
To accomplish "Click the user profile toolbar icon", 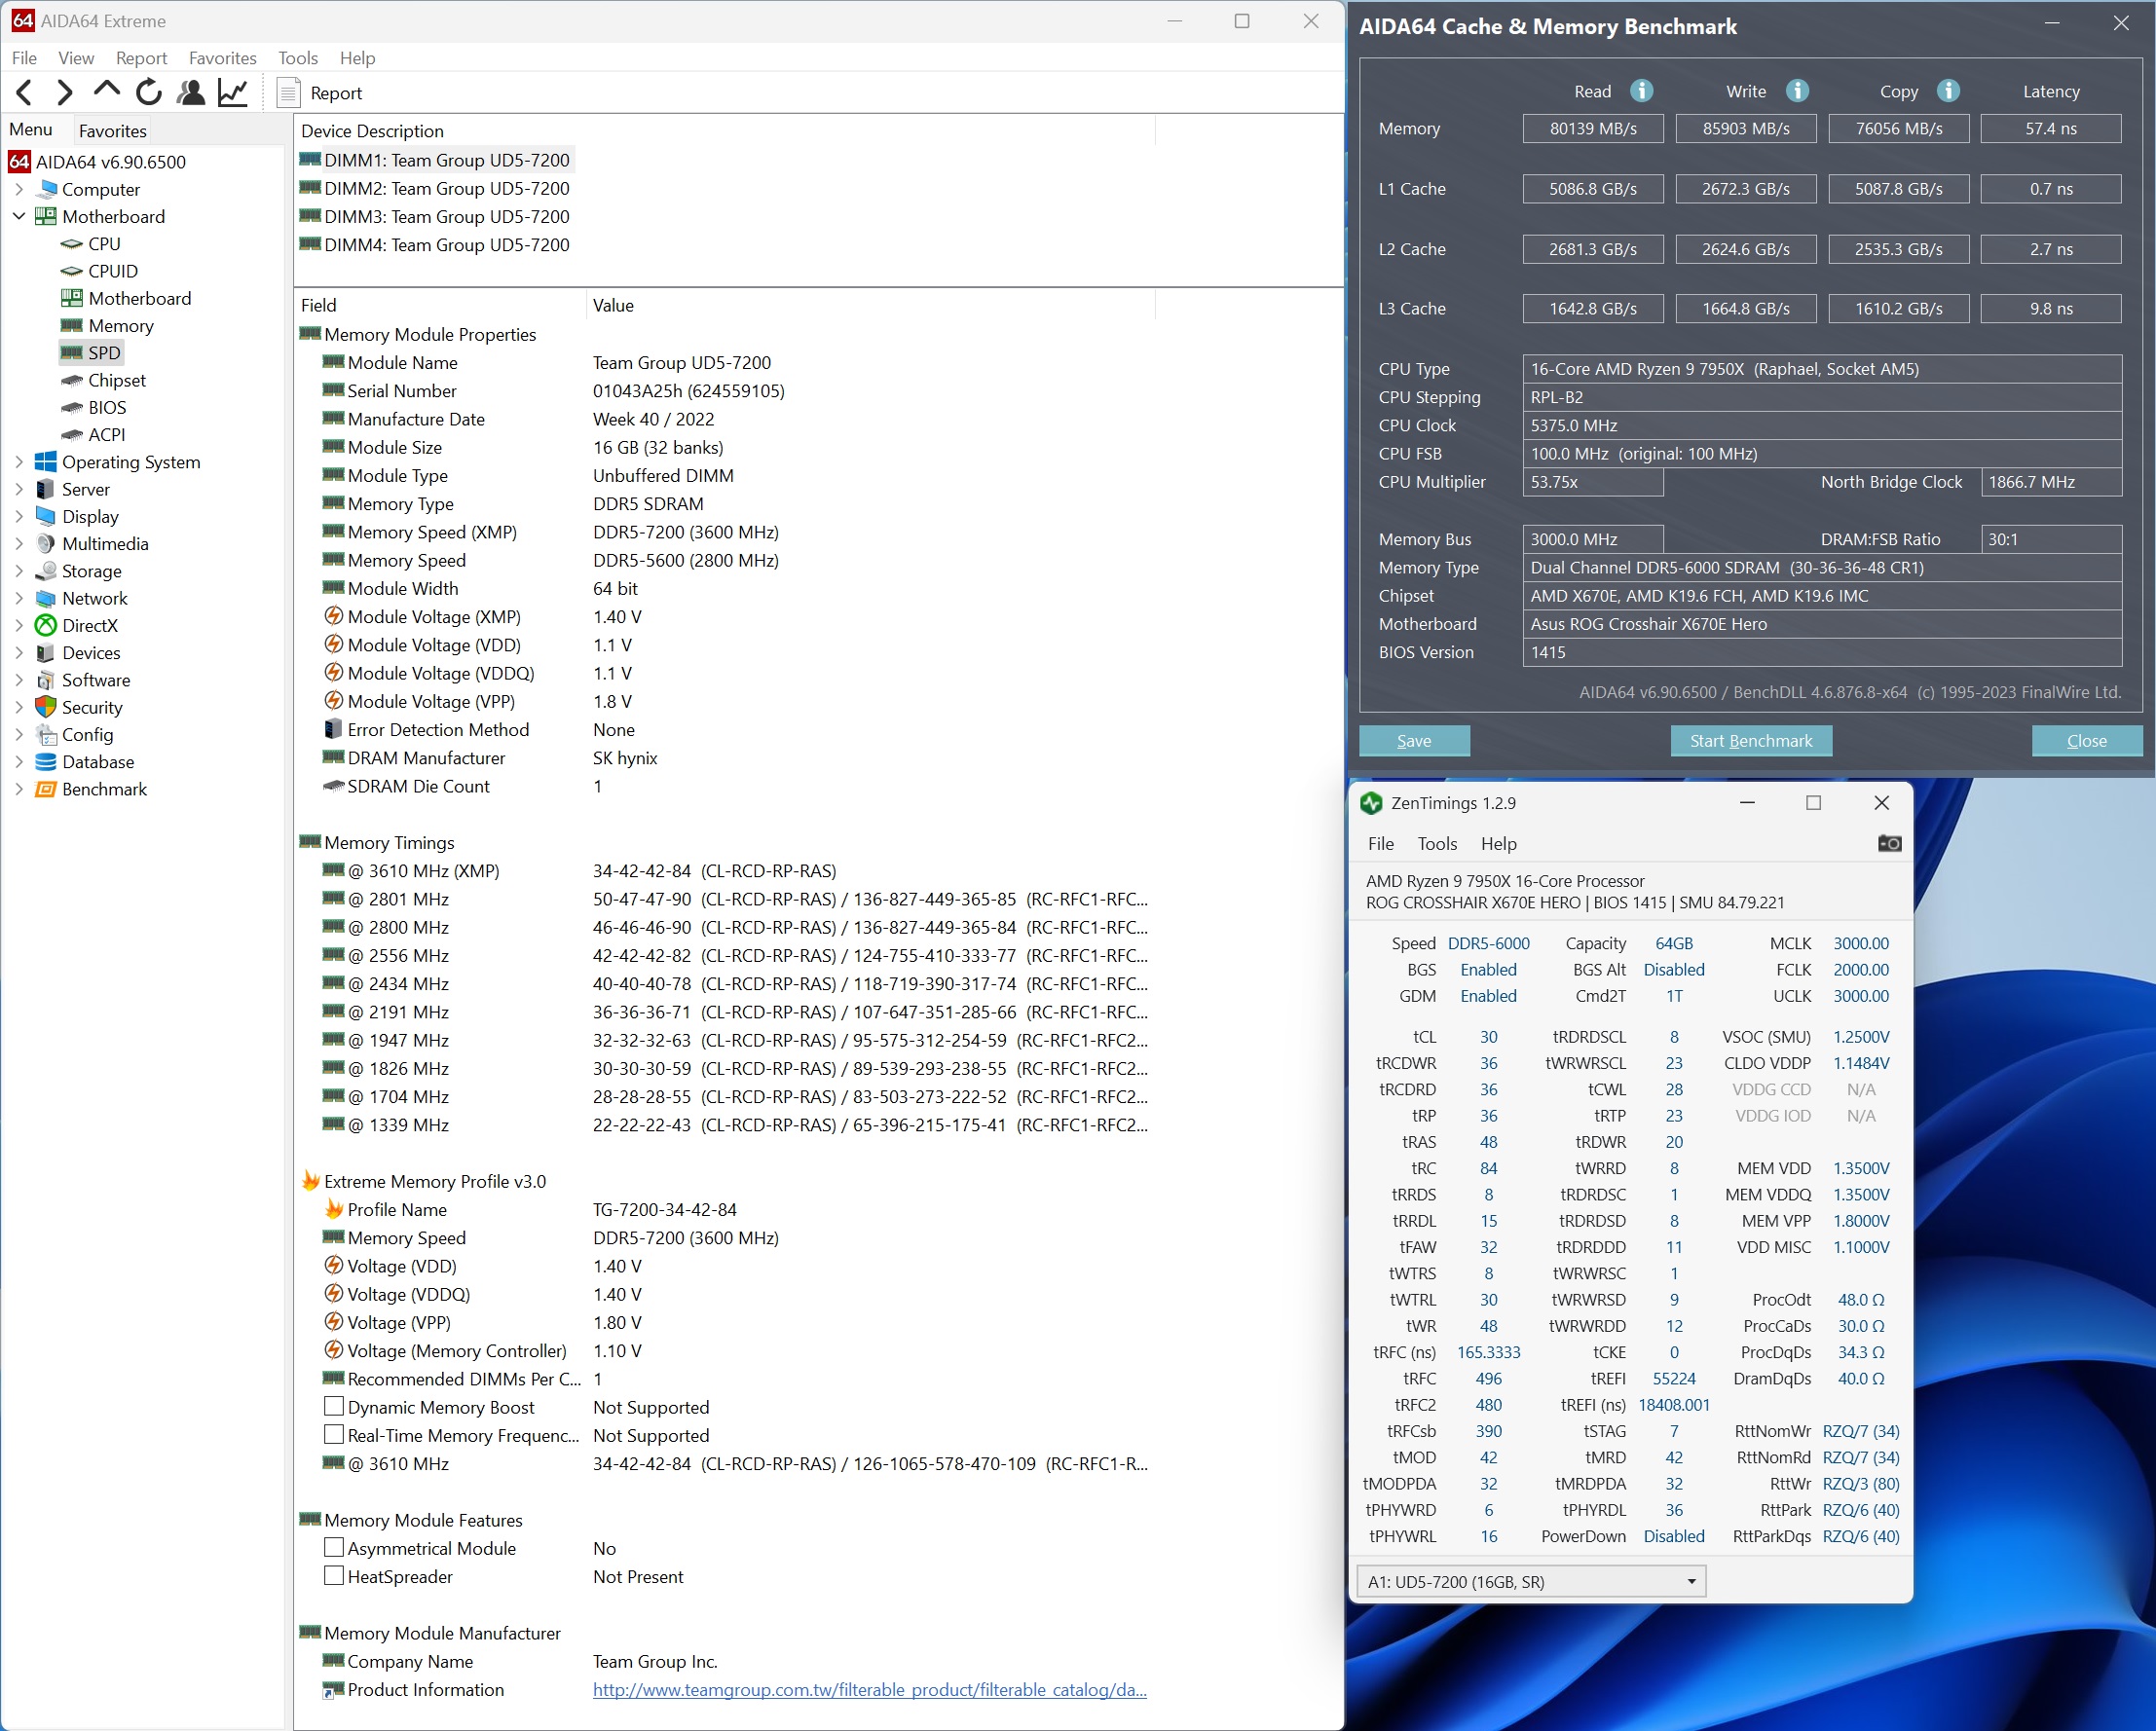I will point(190,93).
